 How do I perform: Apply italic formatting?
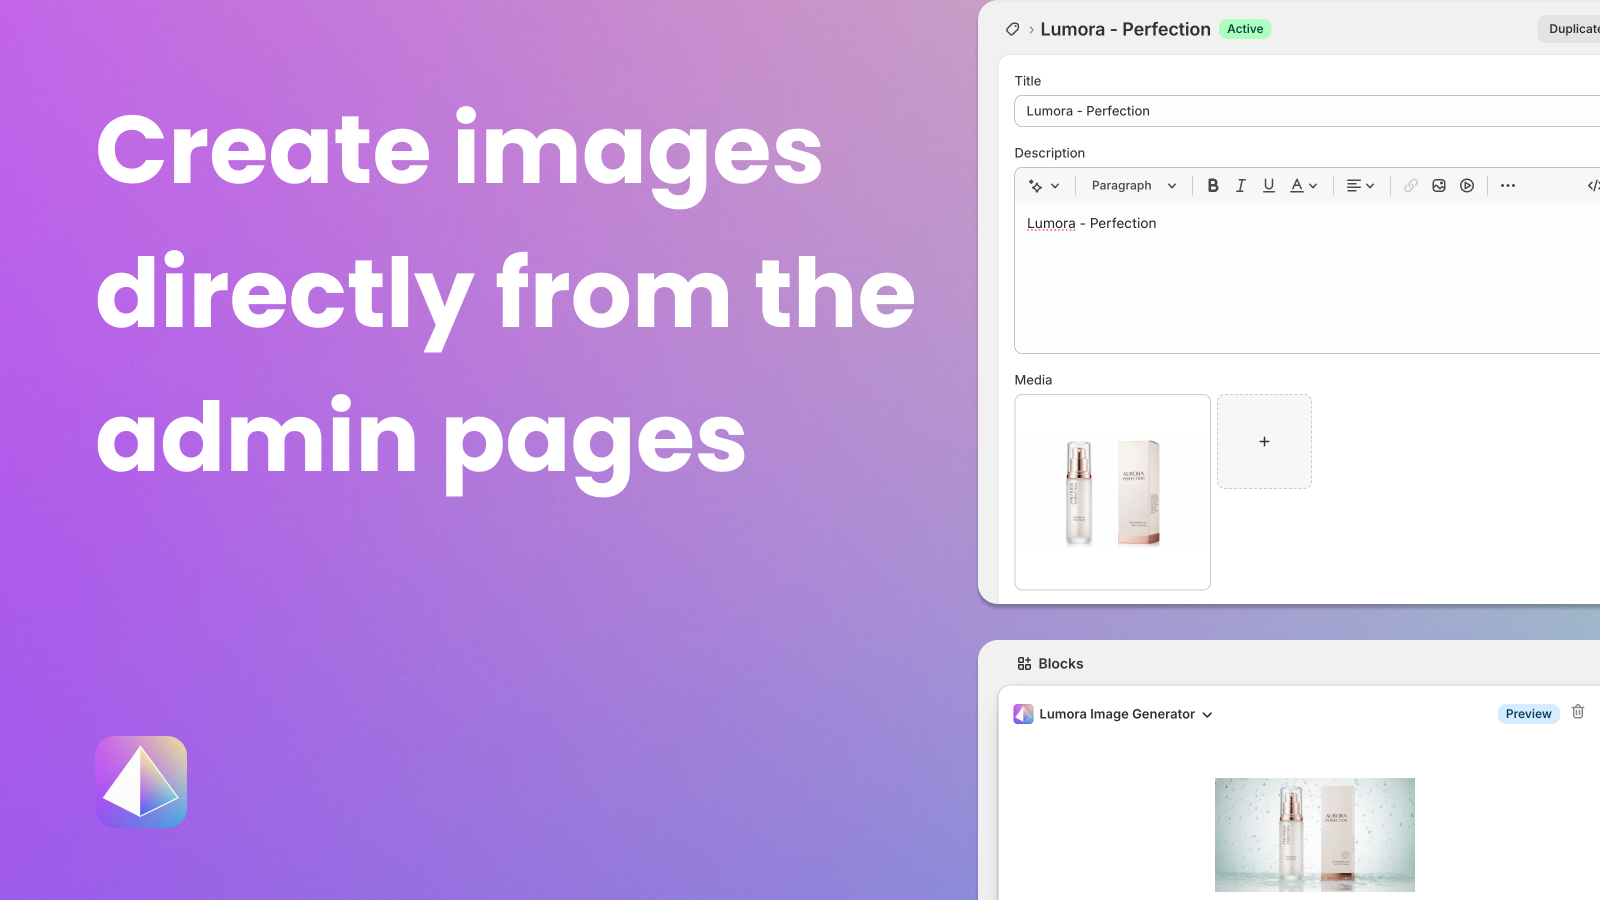(1240, 185)
